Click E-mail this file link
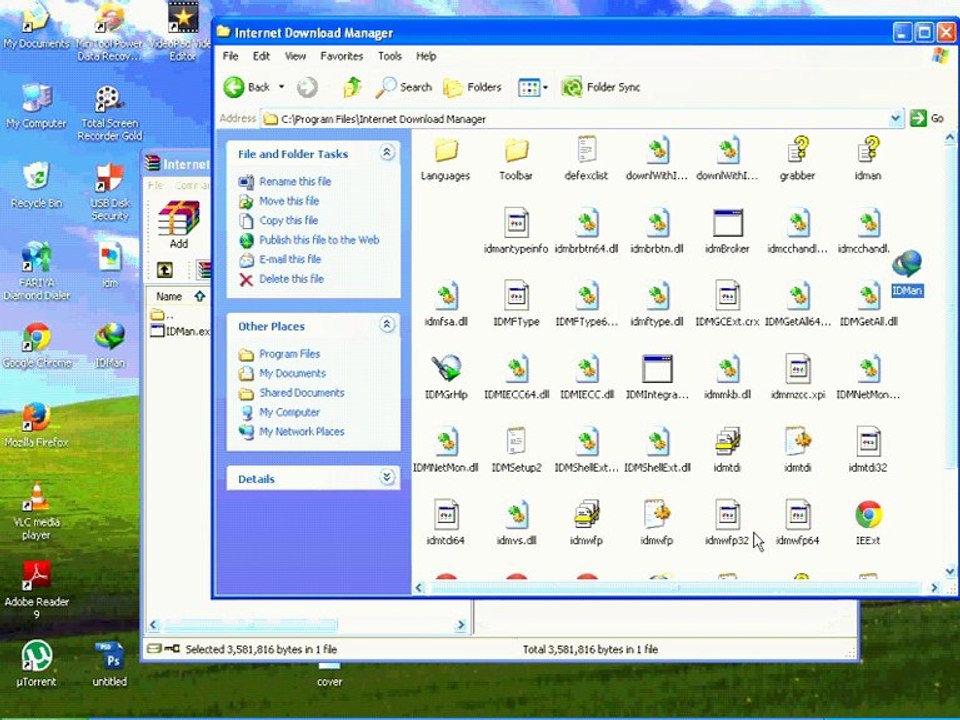960x720 pixels. (x=290, y=259)
